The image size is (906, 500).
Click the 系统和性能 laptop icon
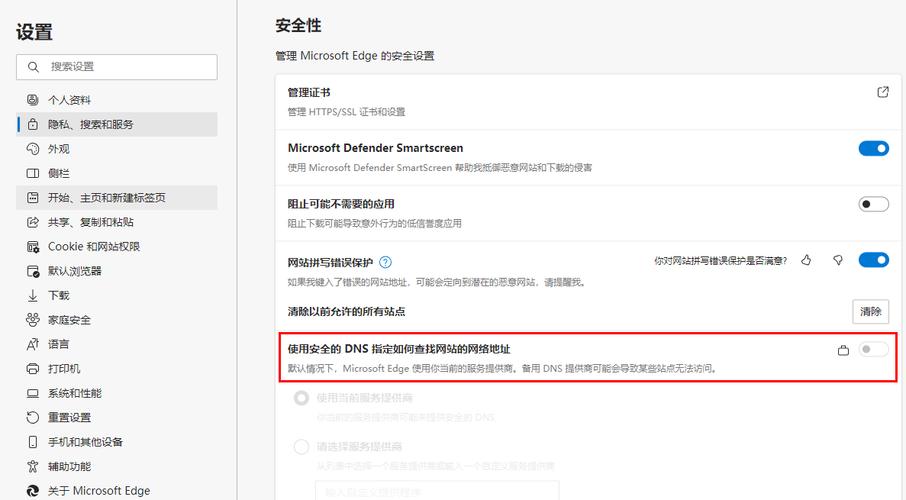point(33,393)
